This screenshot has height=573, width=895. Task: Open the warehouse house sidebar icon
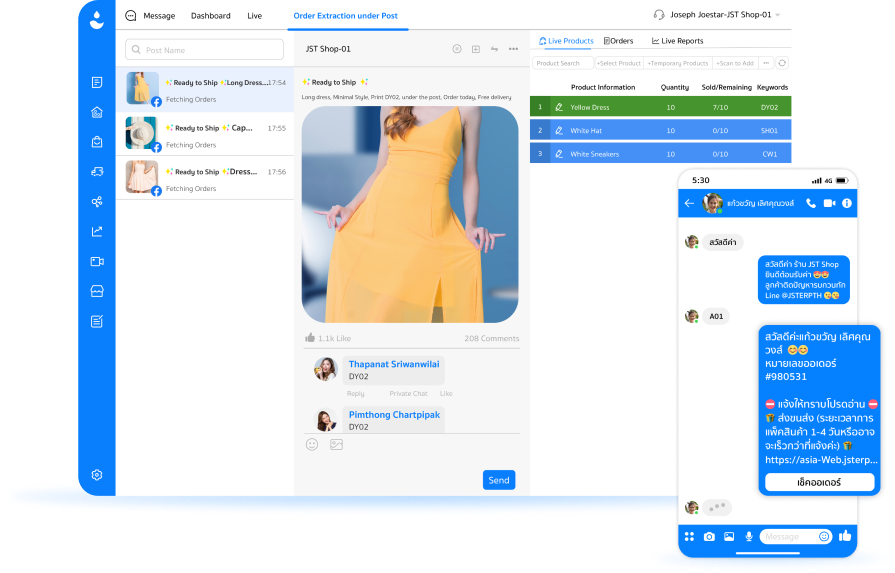point(97,112)
